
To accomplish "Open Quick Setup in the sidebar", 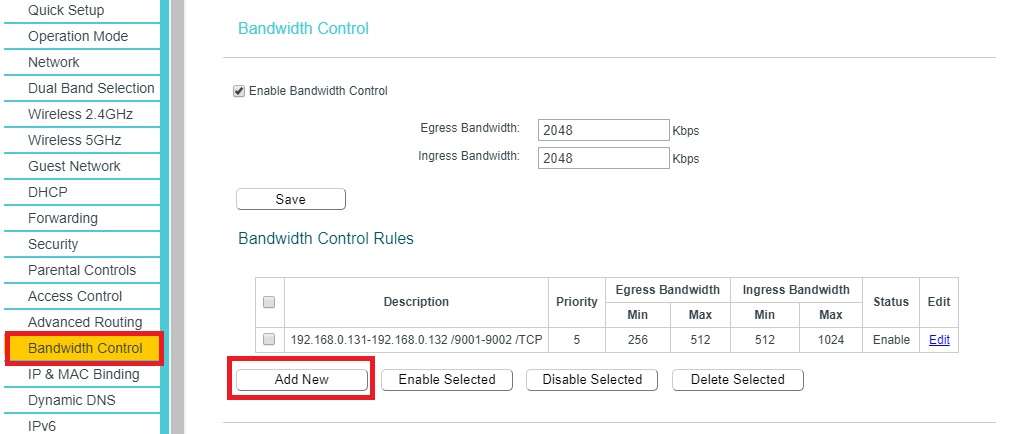I will coord(66,10).
